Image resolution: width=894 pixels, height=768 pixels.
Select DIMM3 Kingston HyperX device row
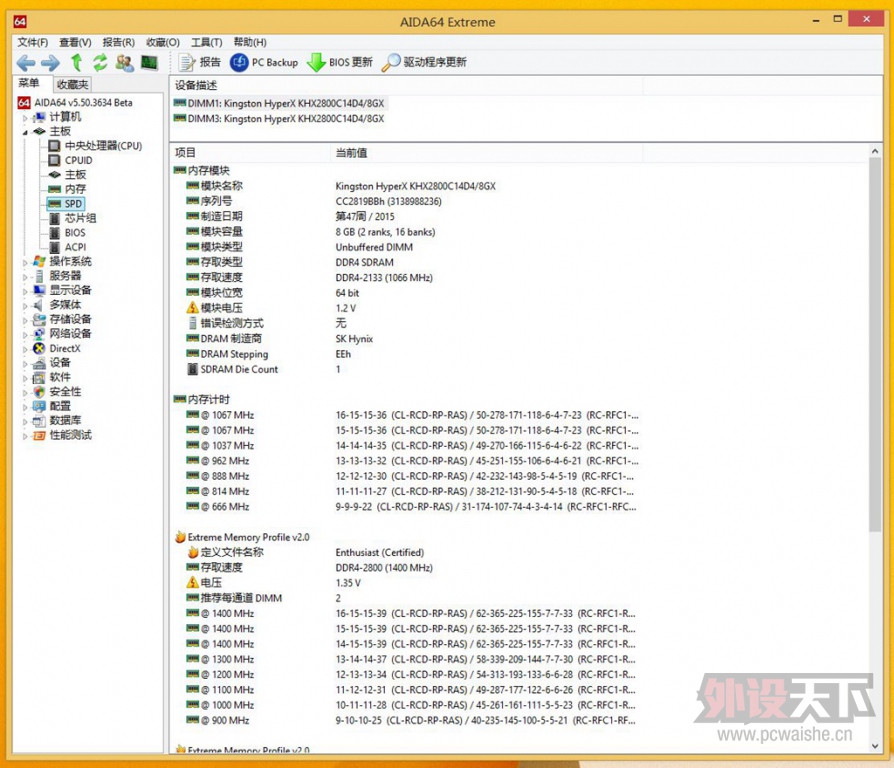[279, 119]
